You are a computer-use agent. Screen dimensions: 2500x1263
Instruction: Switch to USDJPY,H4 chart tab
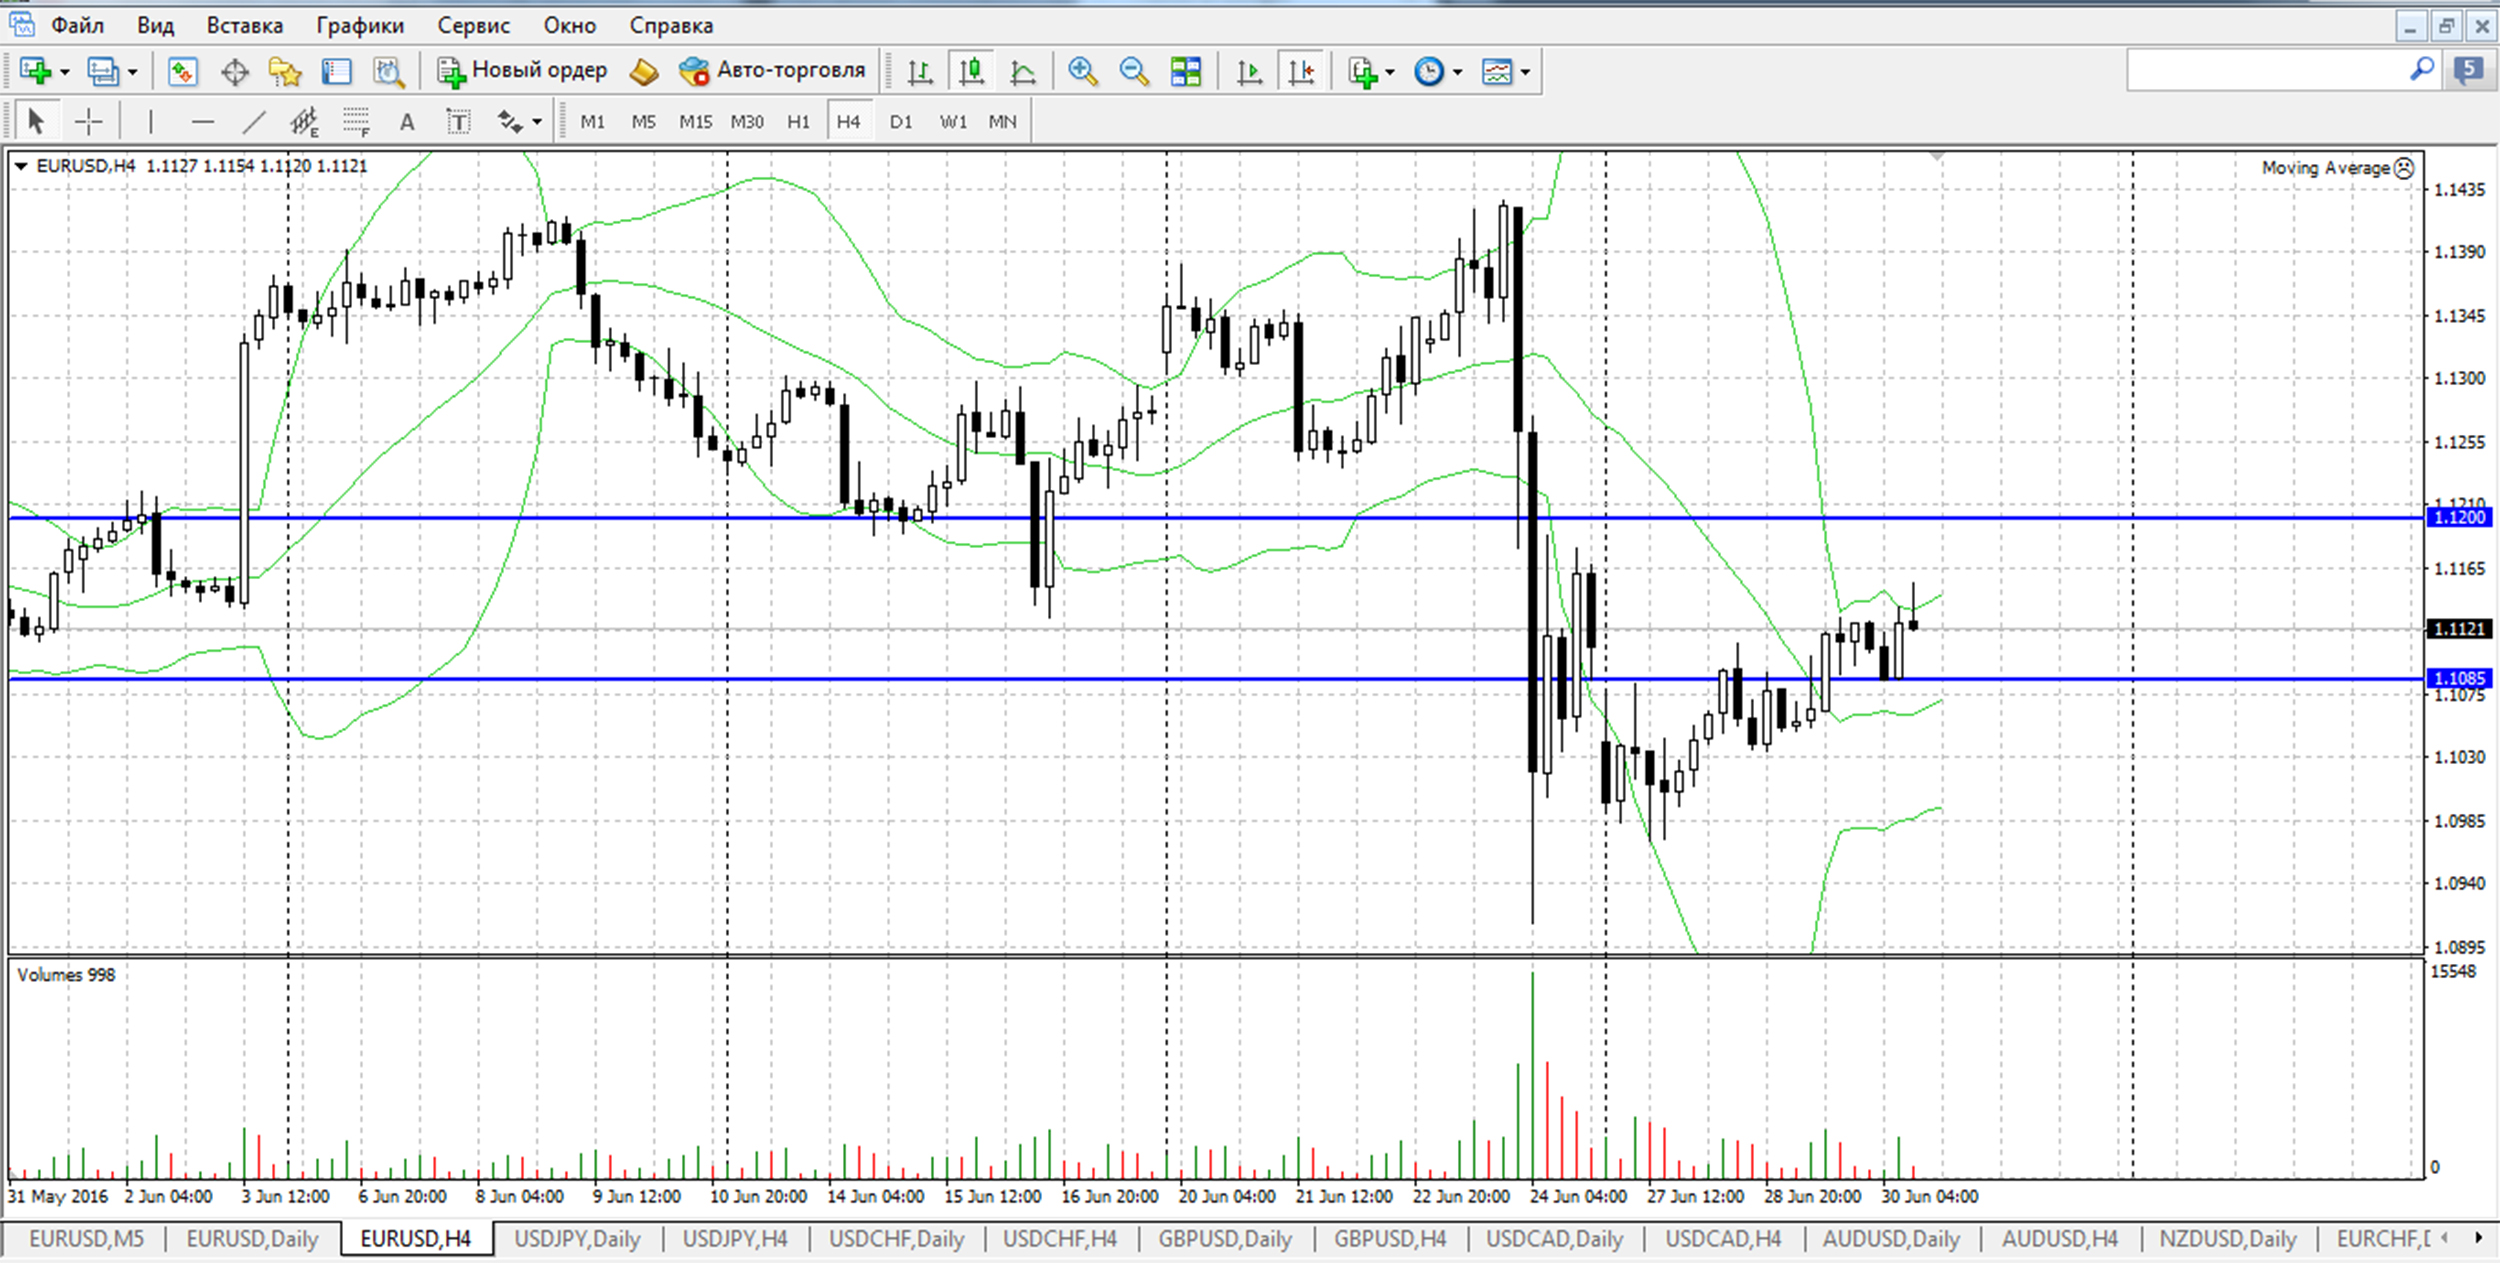point(735,1239)
